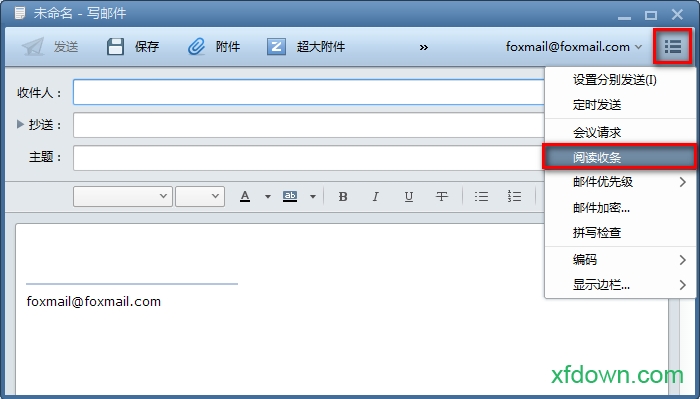Click the 抄送： label
Viewport: 700px width, 399px height.
click(46, 125)
